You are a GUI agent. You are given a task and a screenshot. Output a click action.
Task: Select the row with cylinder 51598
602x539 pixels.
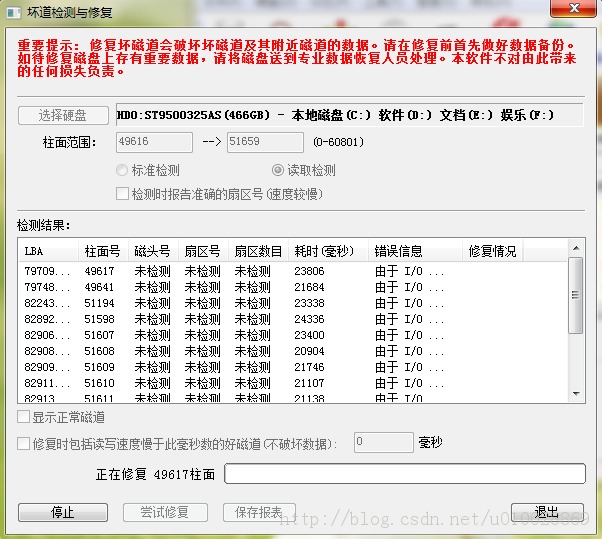293,319
